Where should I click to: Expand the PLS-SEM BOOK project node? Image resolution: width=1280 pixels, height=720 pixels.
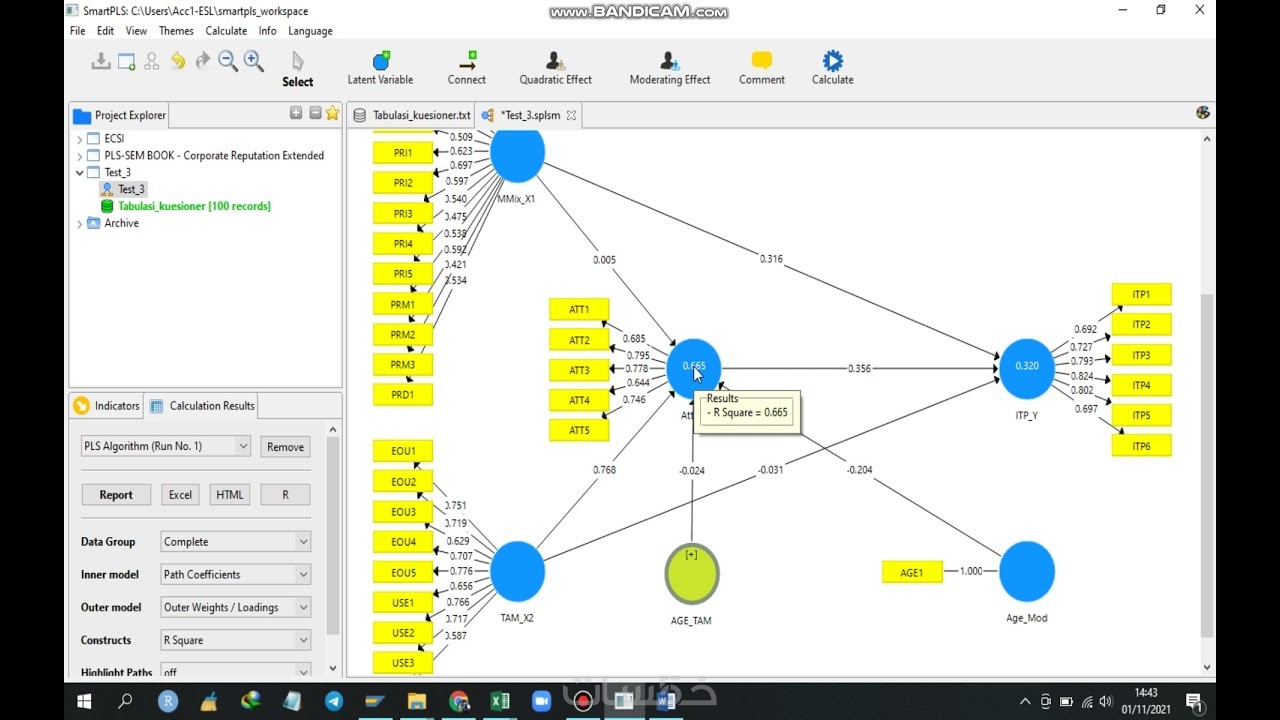(80, 156)
